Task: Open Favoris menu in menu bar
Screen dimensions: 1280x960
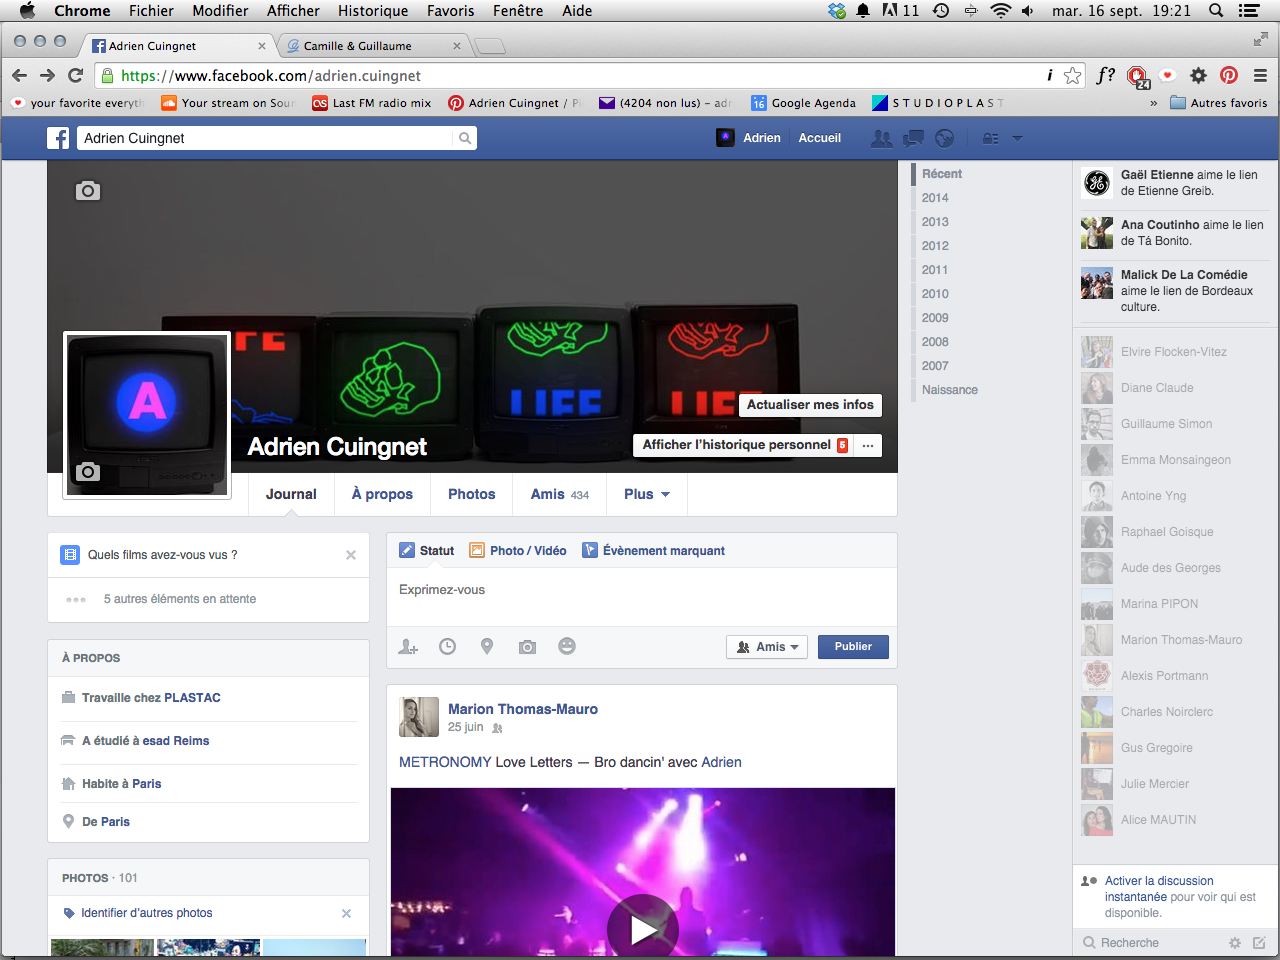Action: (x=451, y=11)
